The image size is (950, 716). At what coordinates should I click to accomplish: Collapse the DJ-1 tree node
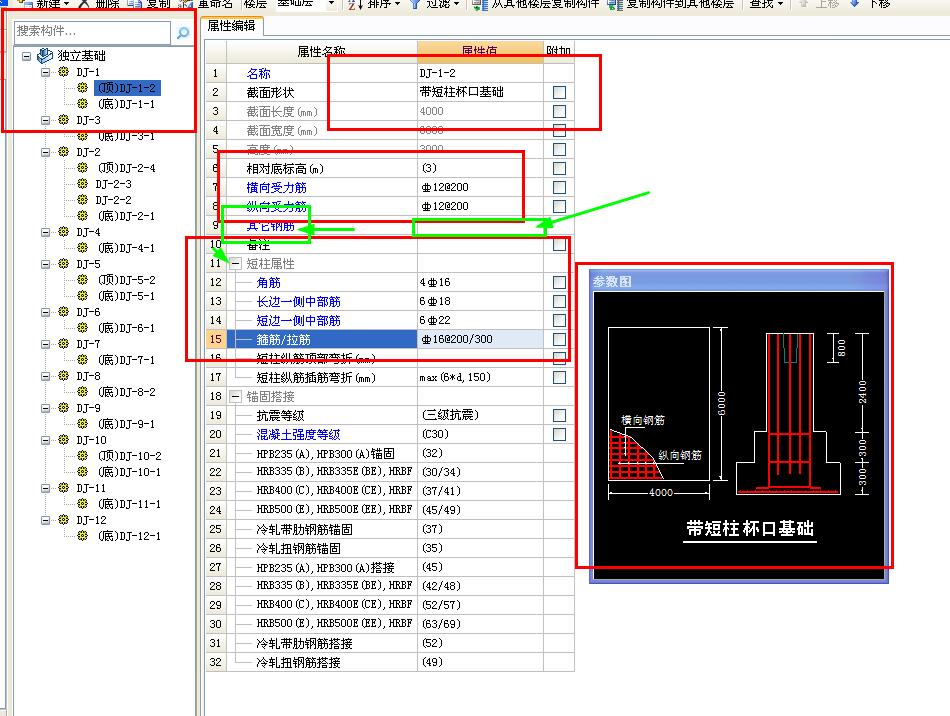(45, 72)
